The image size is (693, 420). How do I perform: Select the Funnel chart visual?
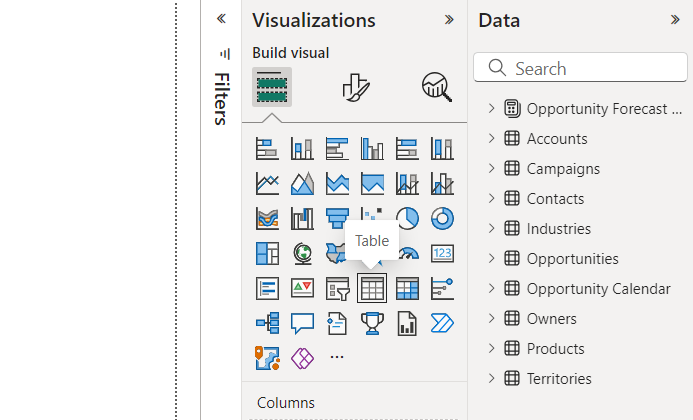point(337,219)
